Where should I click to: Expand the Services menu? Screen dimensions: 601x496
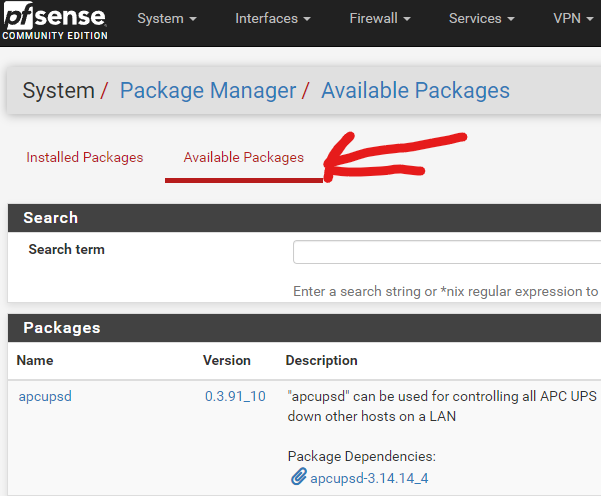coord(481,18)
